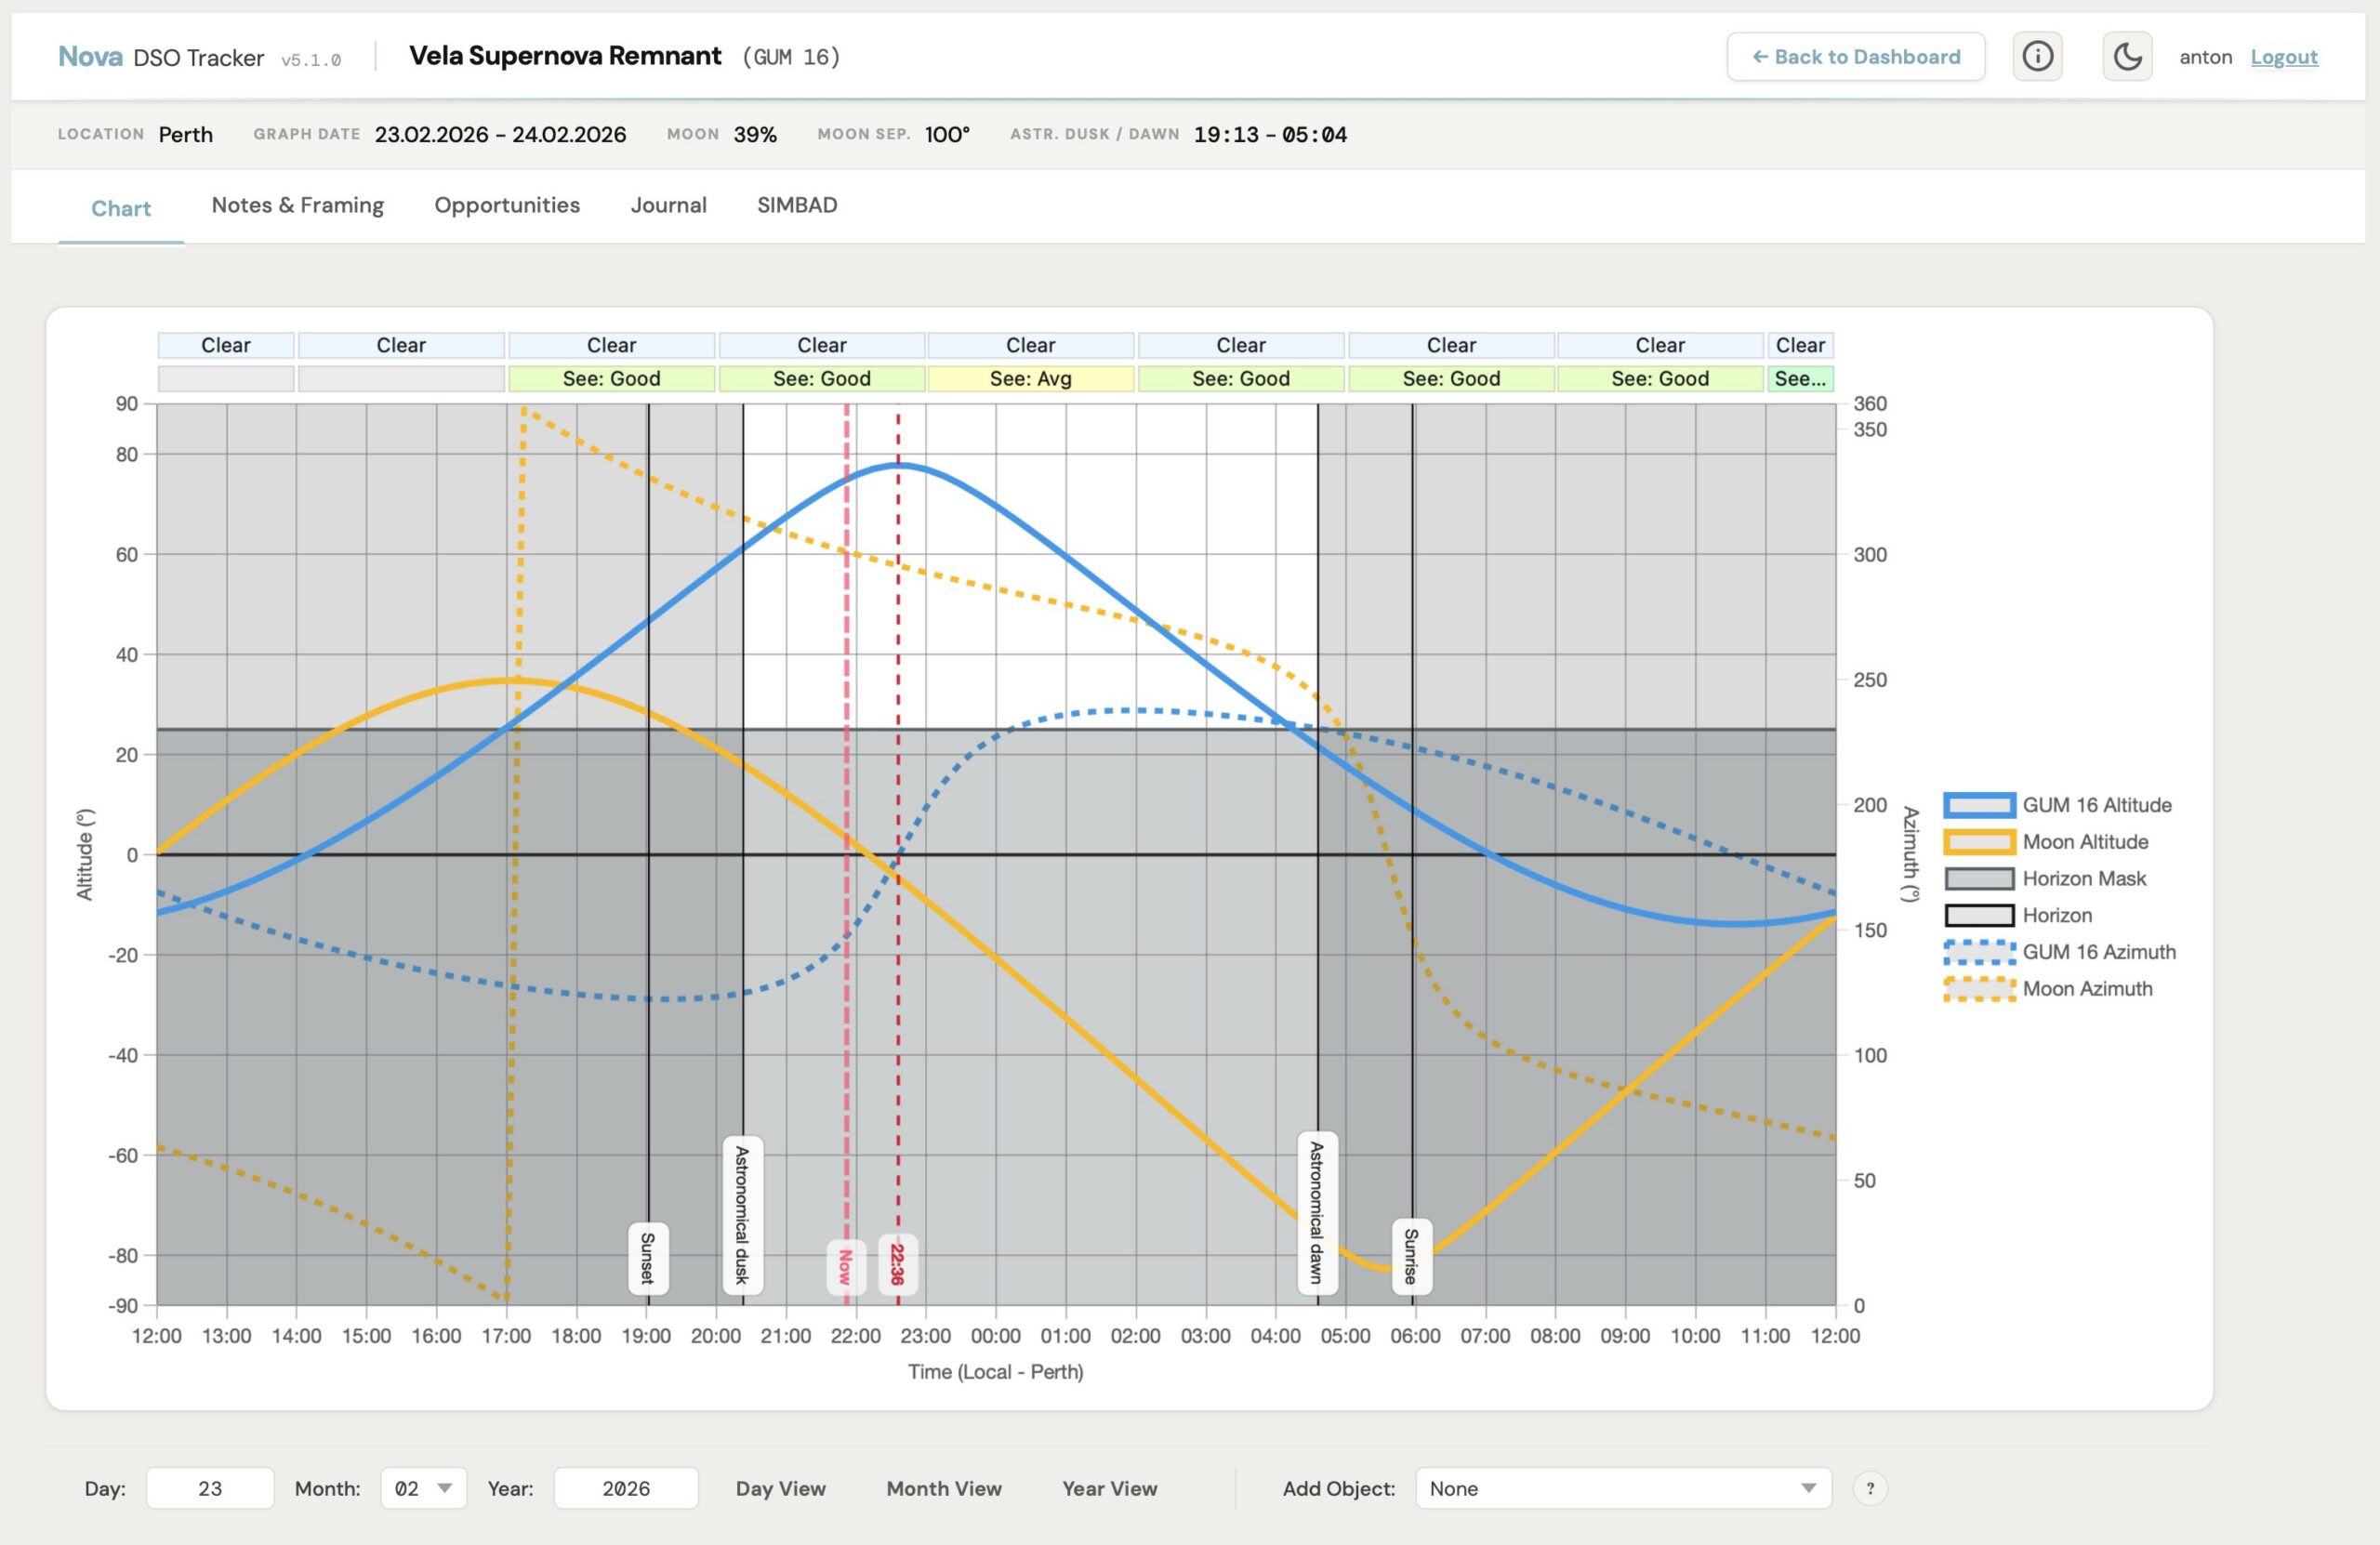Switch to Year View

[1108, 1488]
